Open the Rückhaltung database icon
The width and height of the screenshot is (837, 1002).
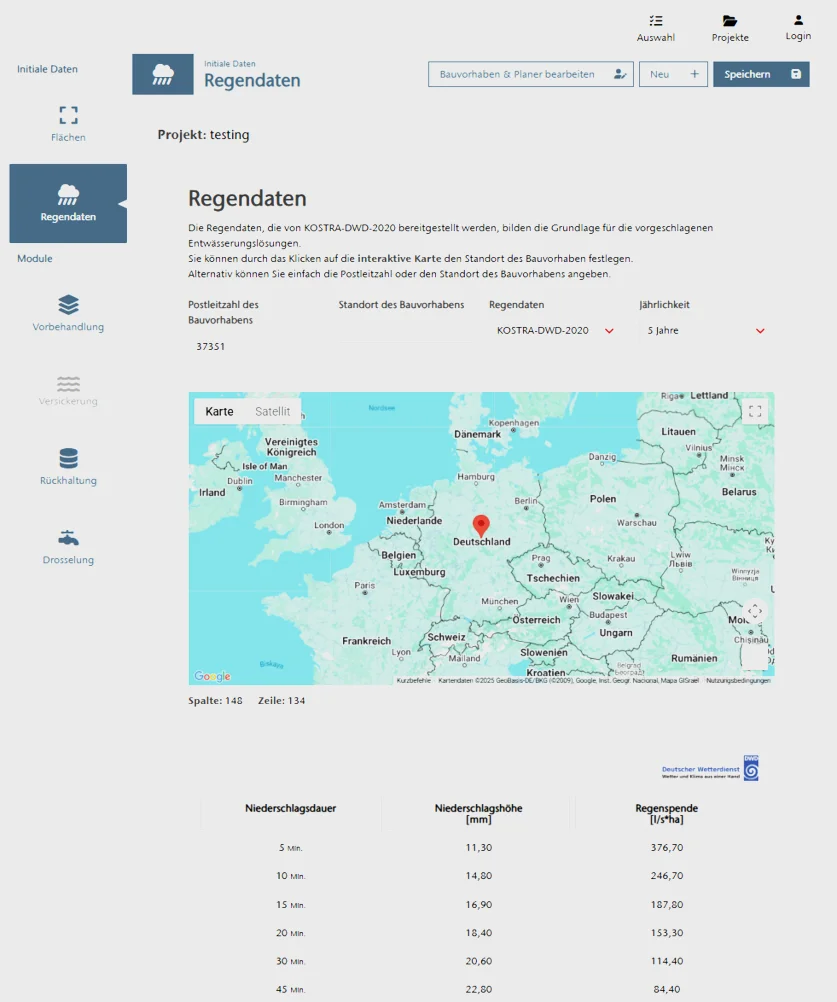pyautogui.click(x=68, y=458)
